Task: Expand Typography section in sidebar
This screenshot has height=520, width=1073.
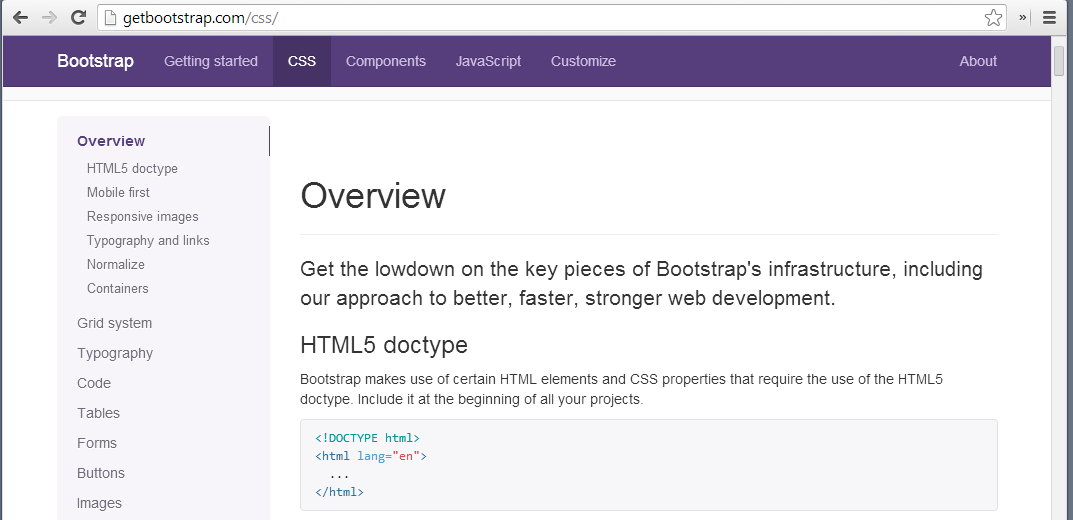Action: pyautogui.click(x=115, y=353)
